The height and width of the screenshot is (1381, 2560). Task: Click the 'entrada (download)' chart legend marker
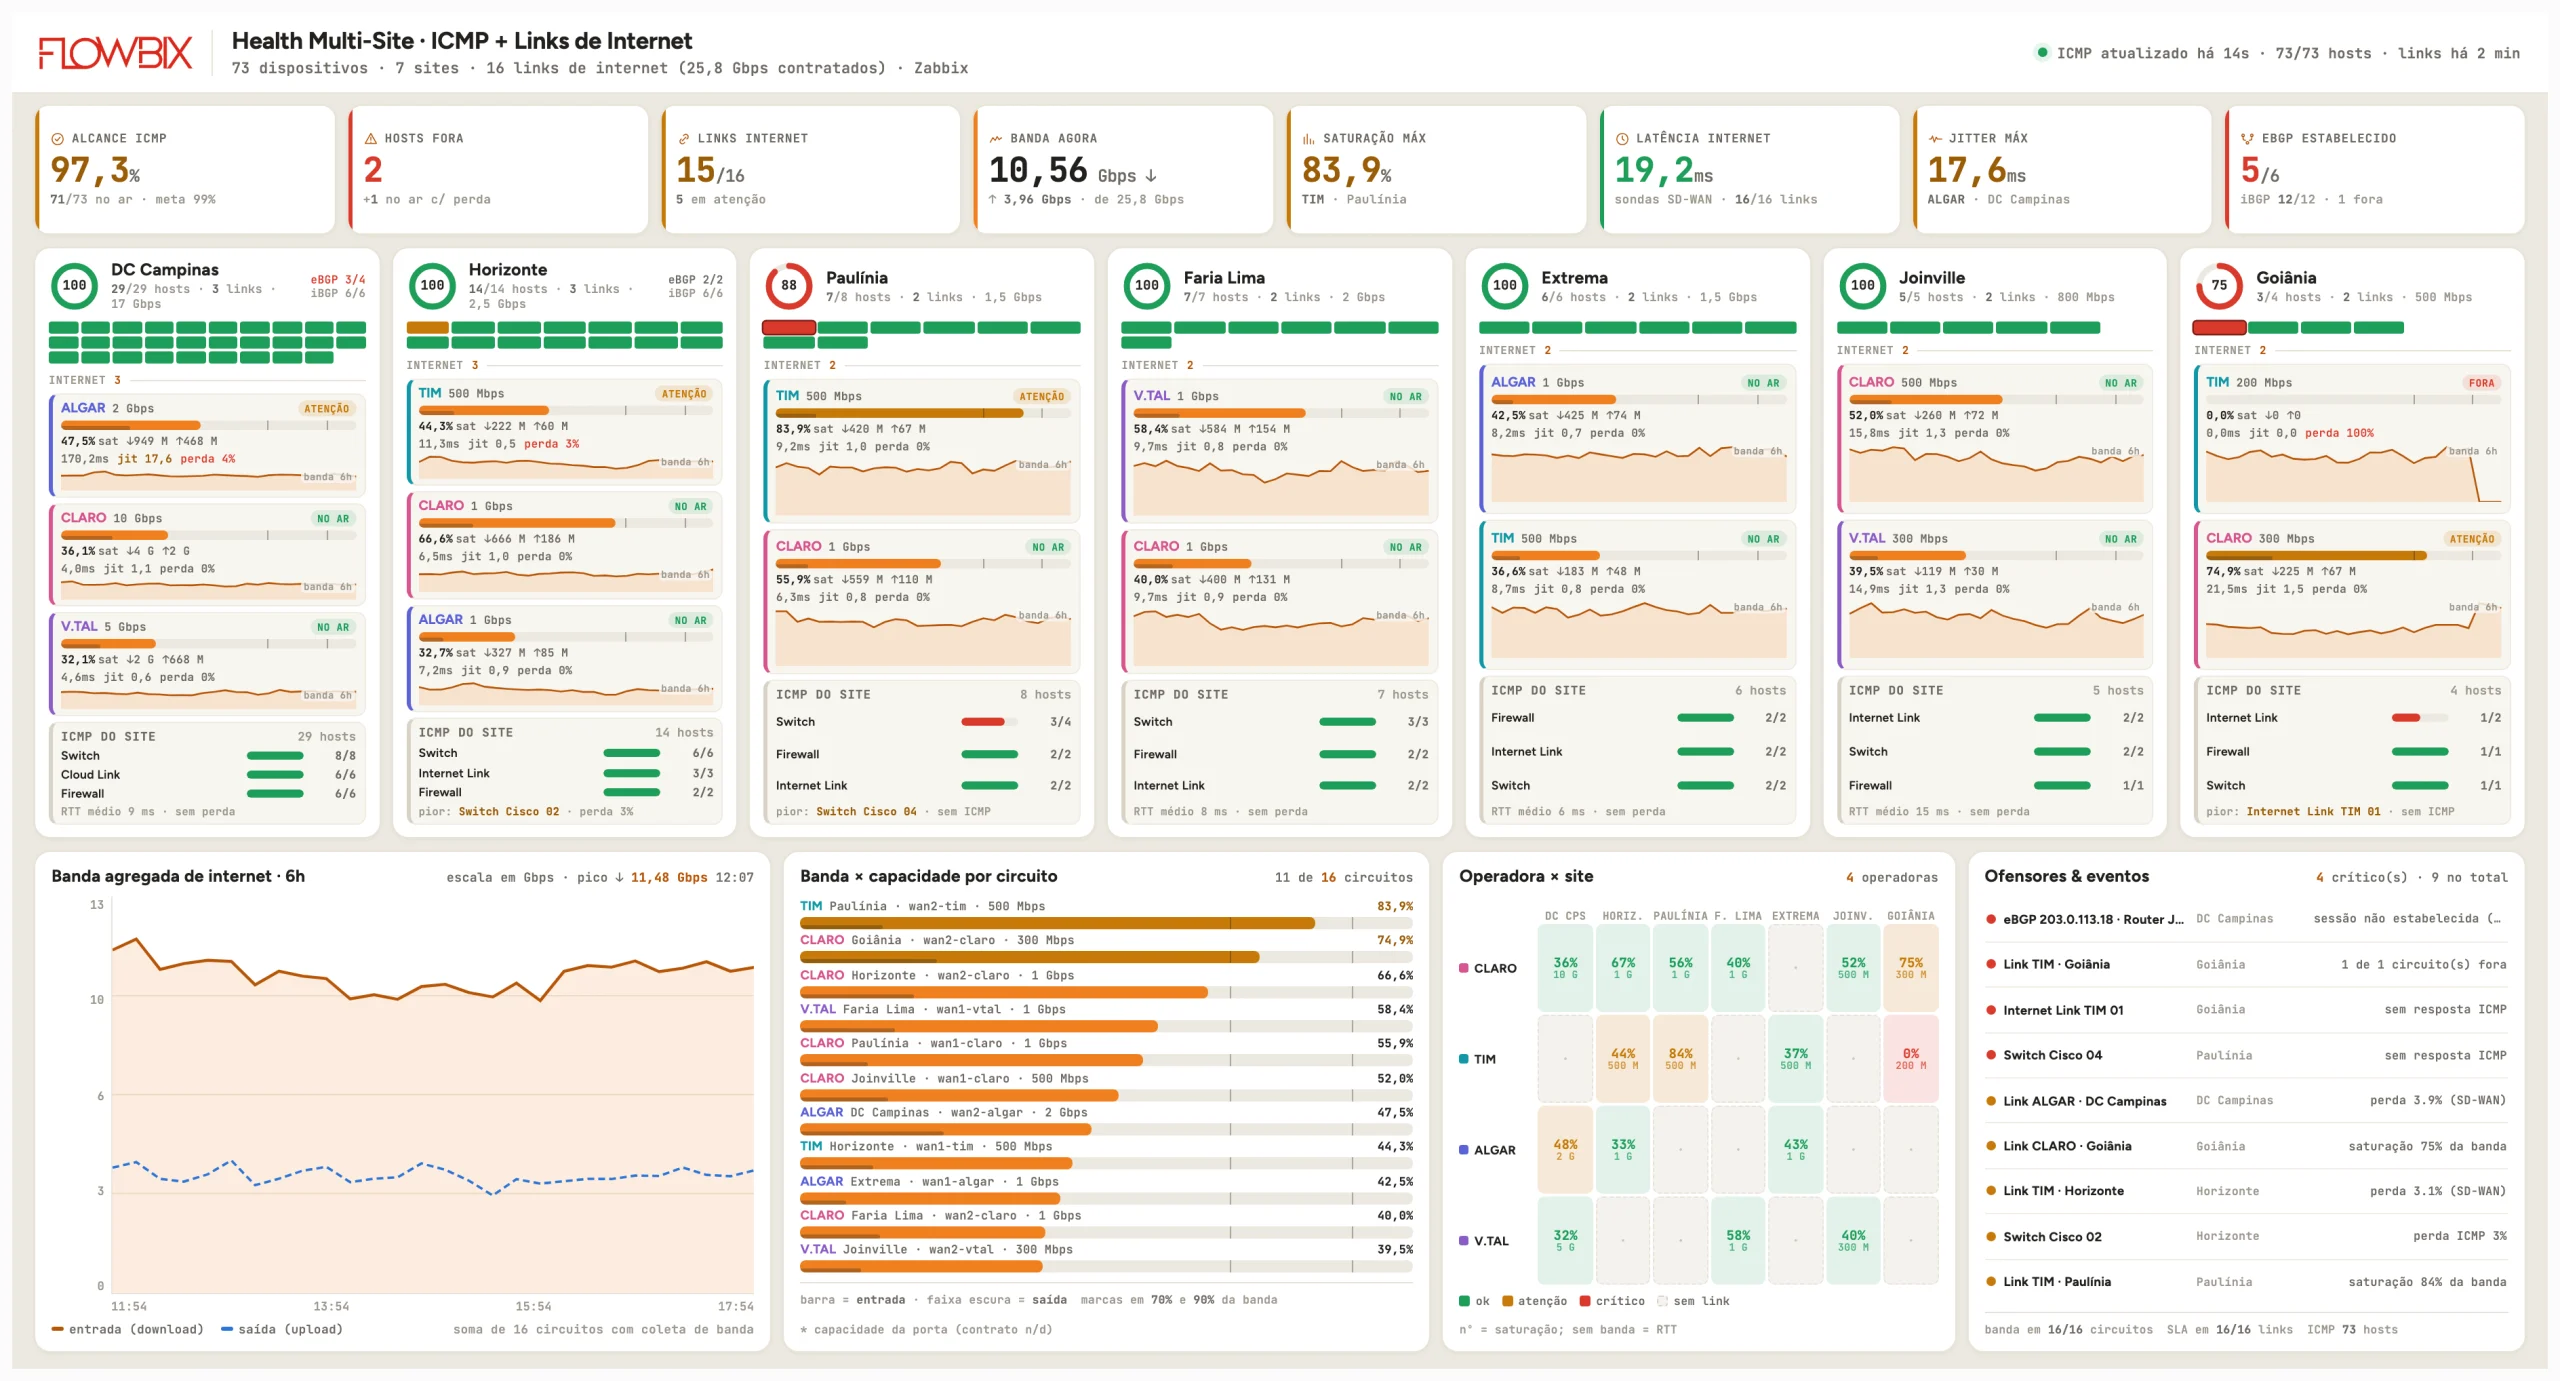pyautogui.click(x=58, y=1329)
